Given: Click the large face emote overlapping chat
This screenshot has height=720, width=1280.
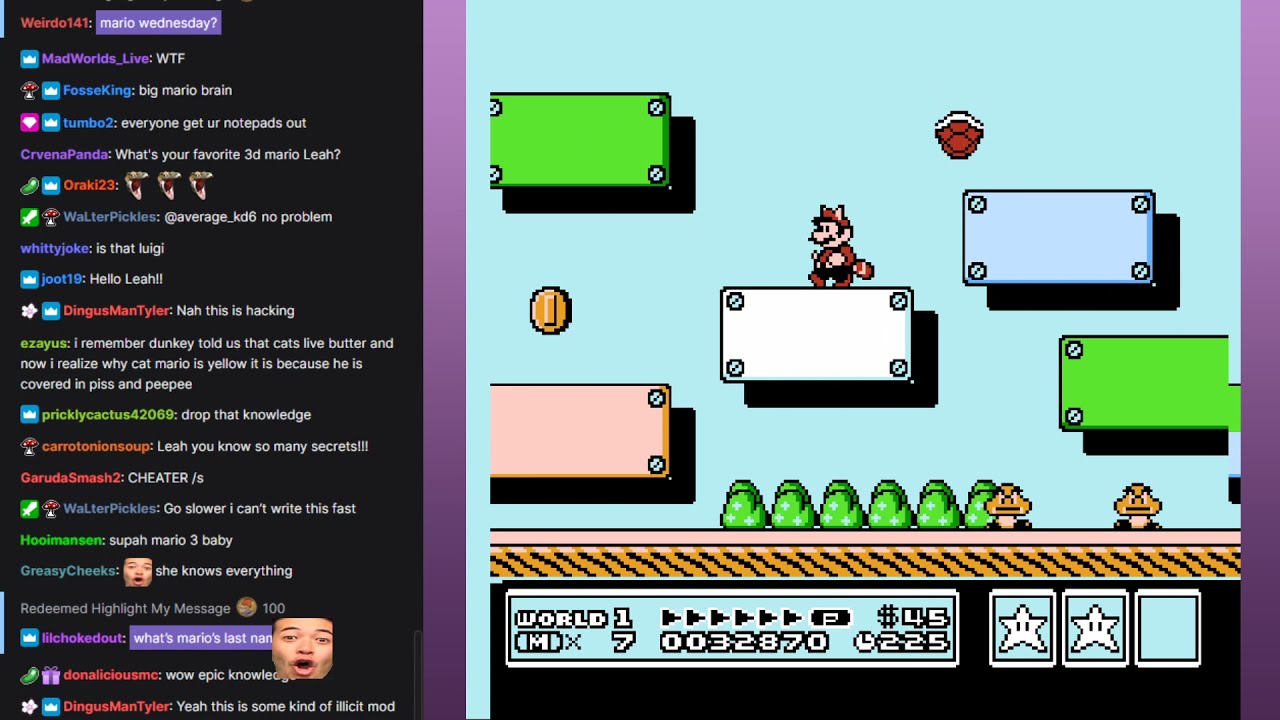Looking at the screenshot, I should click(302, 649).
